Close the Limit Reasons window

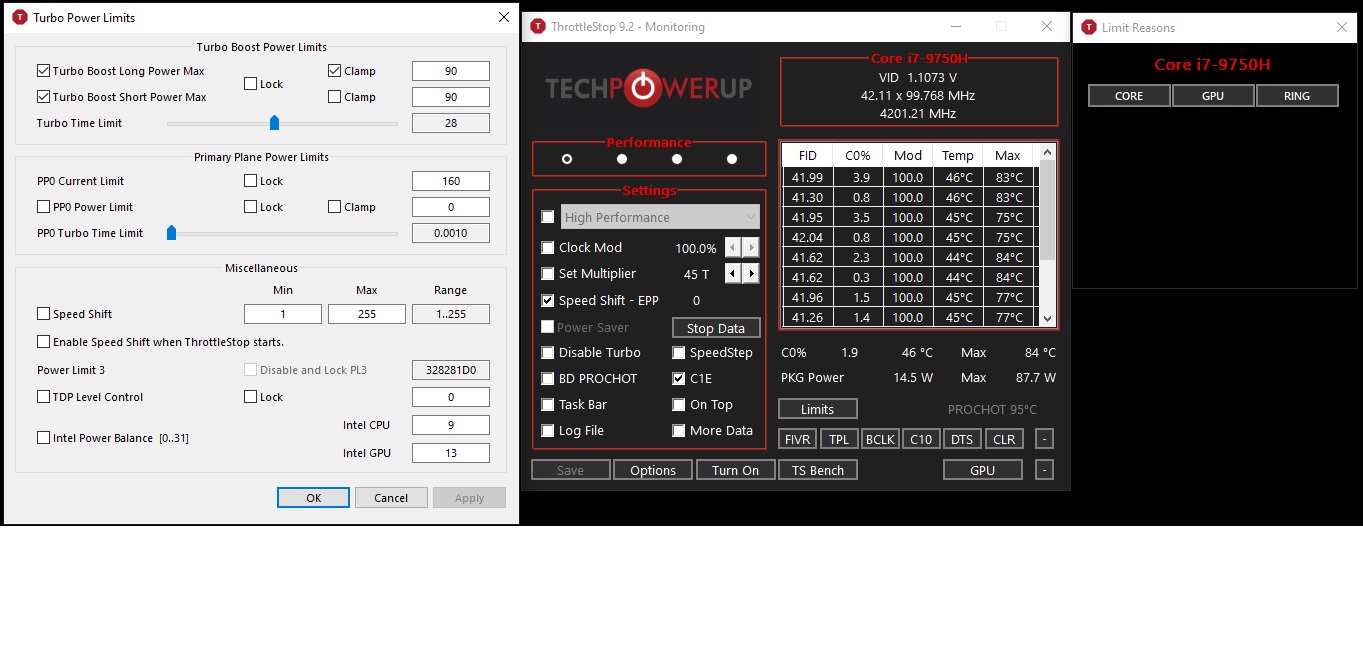point(1342,28)
